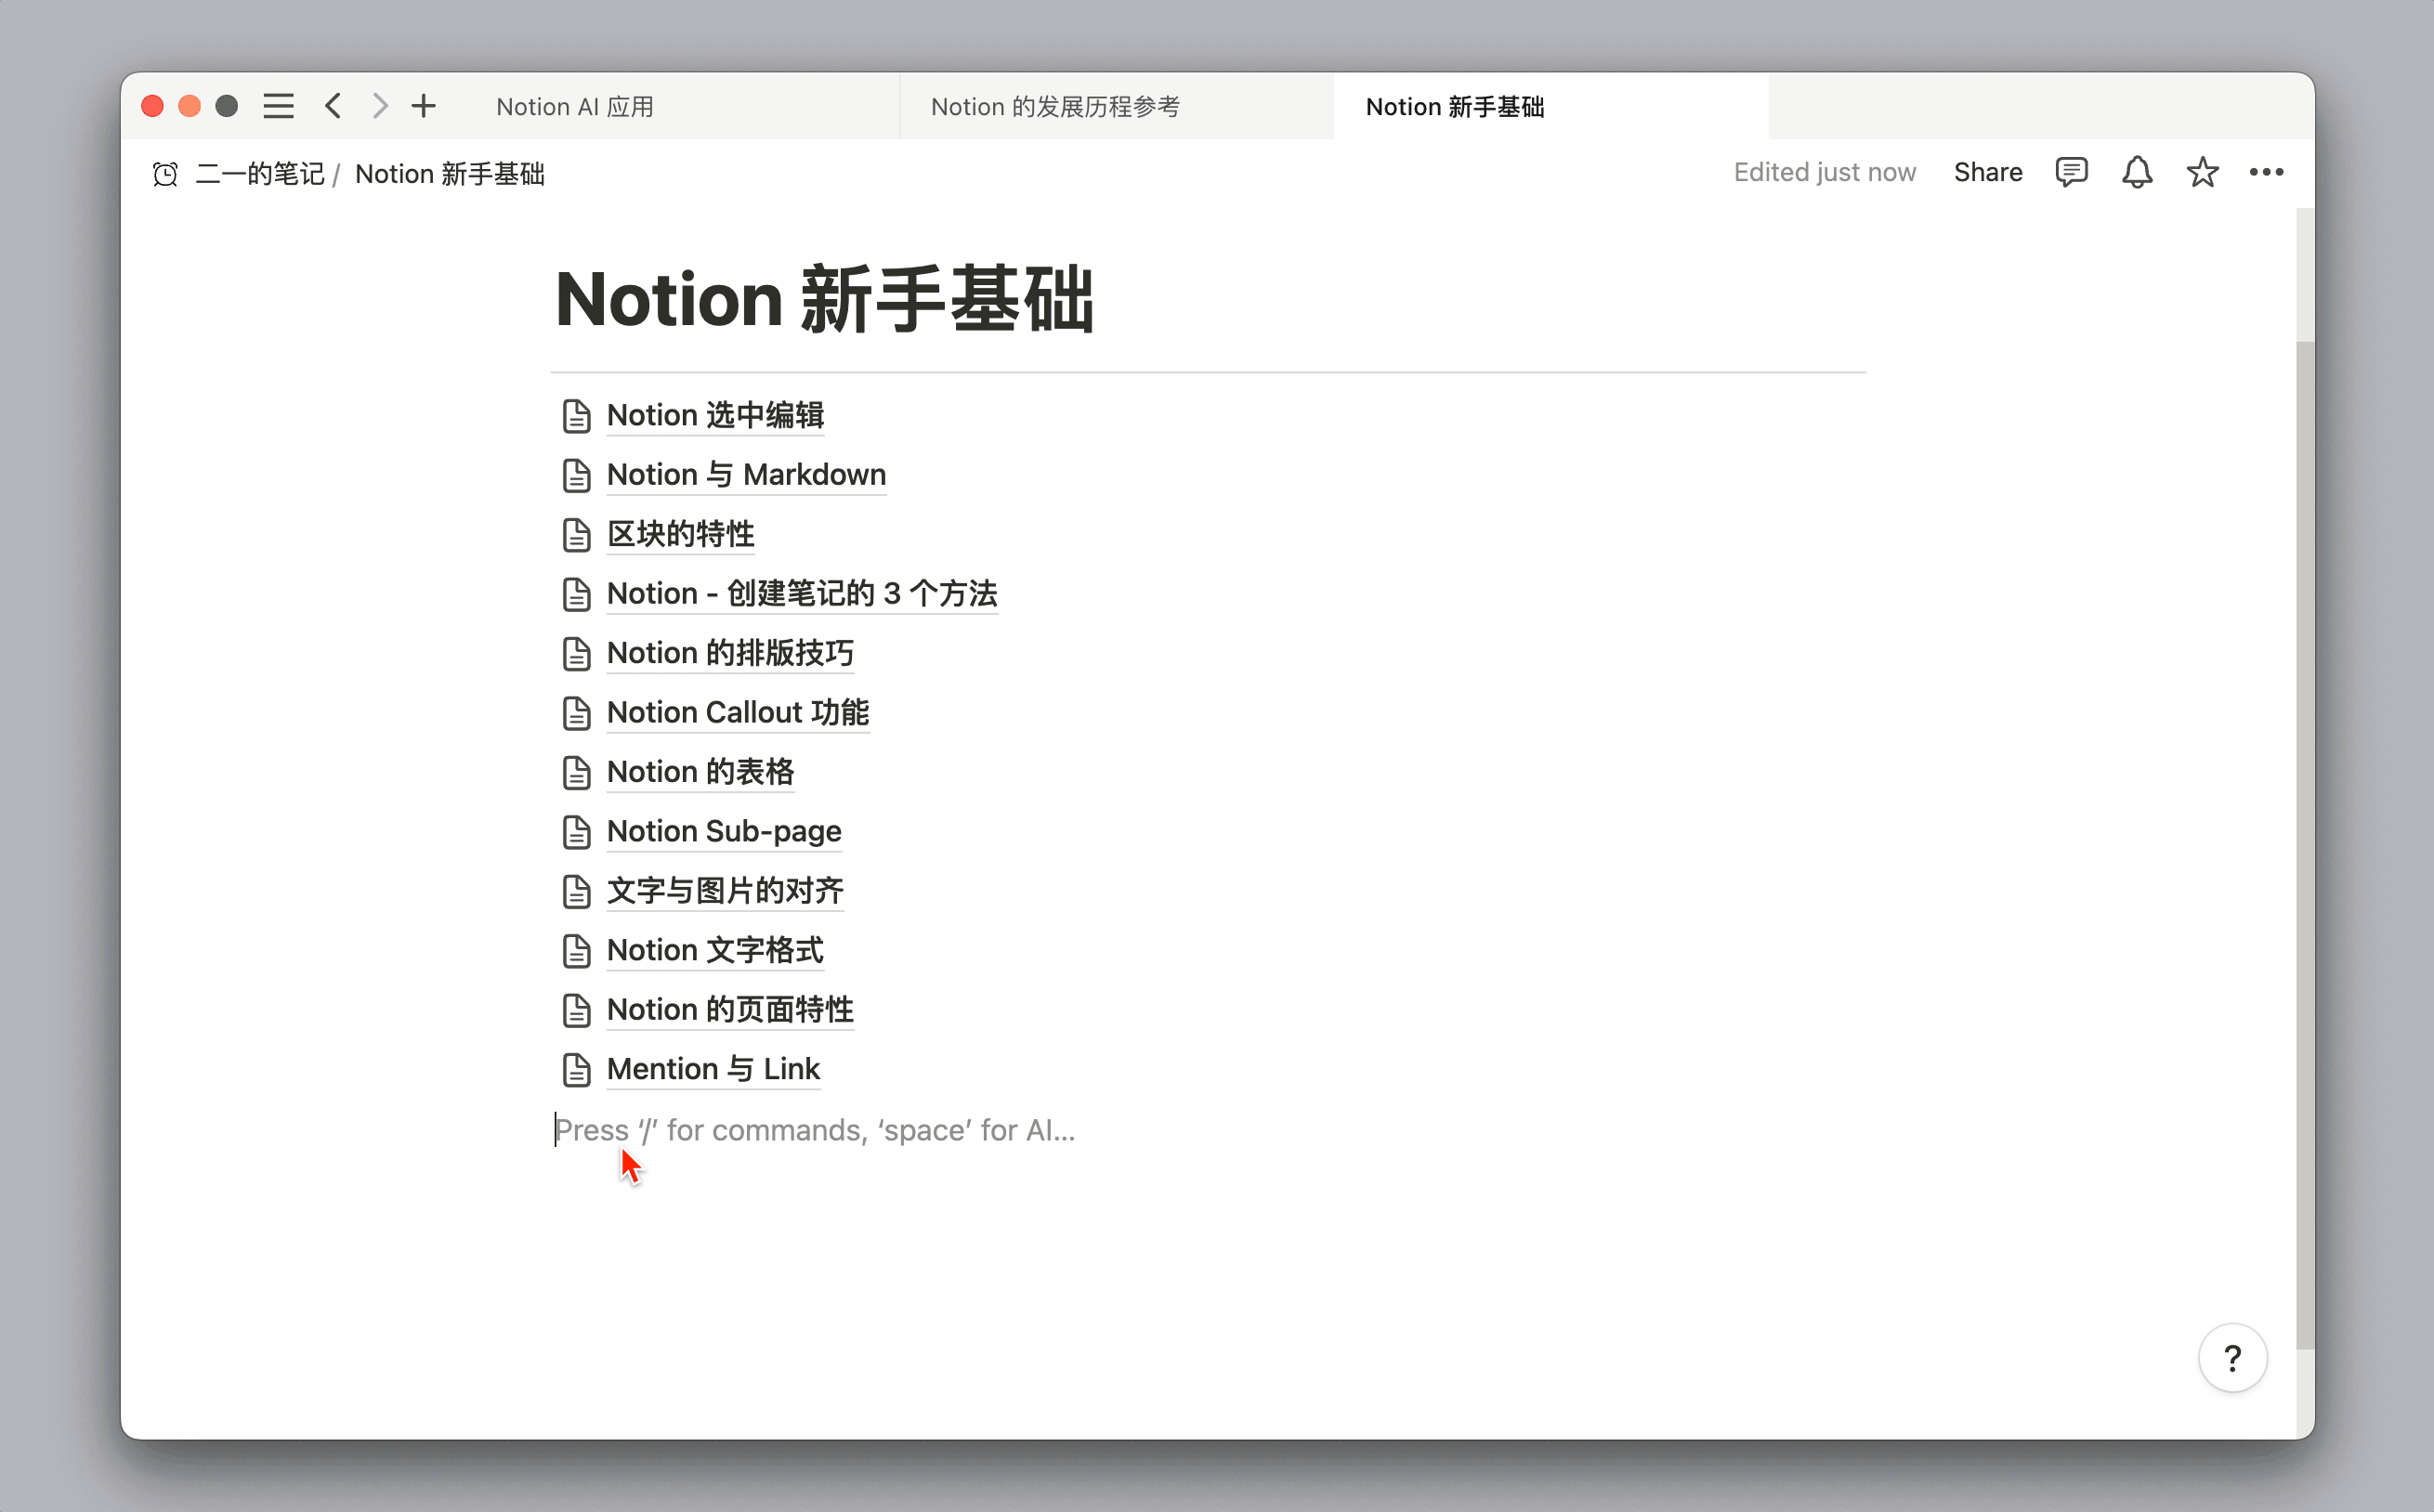Favorite this page with star icon

[2202, 172]
